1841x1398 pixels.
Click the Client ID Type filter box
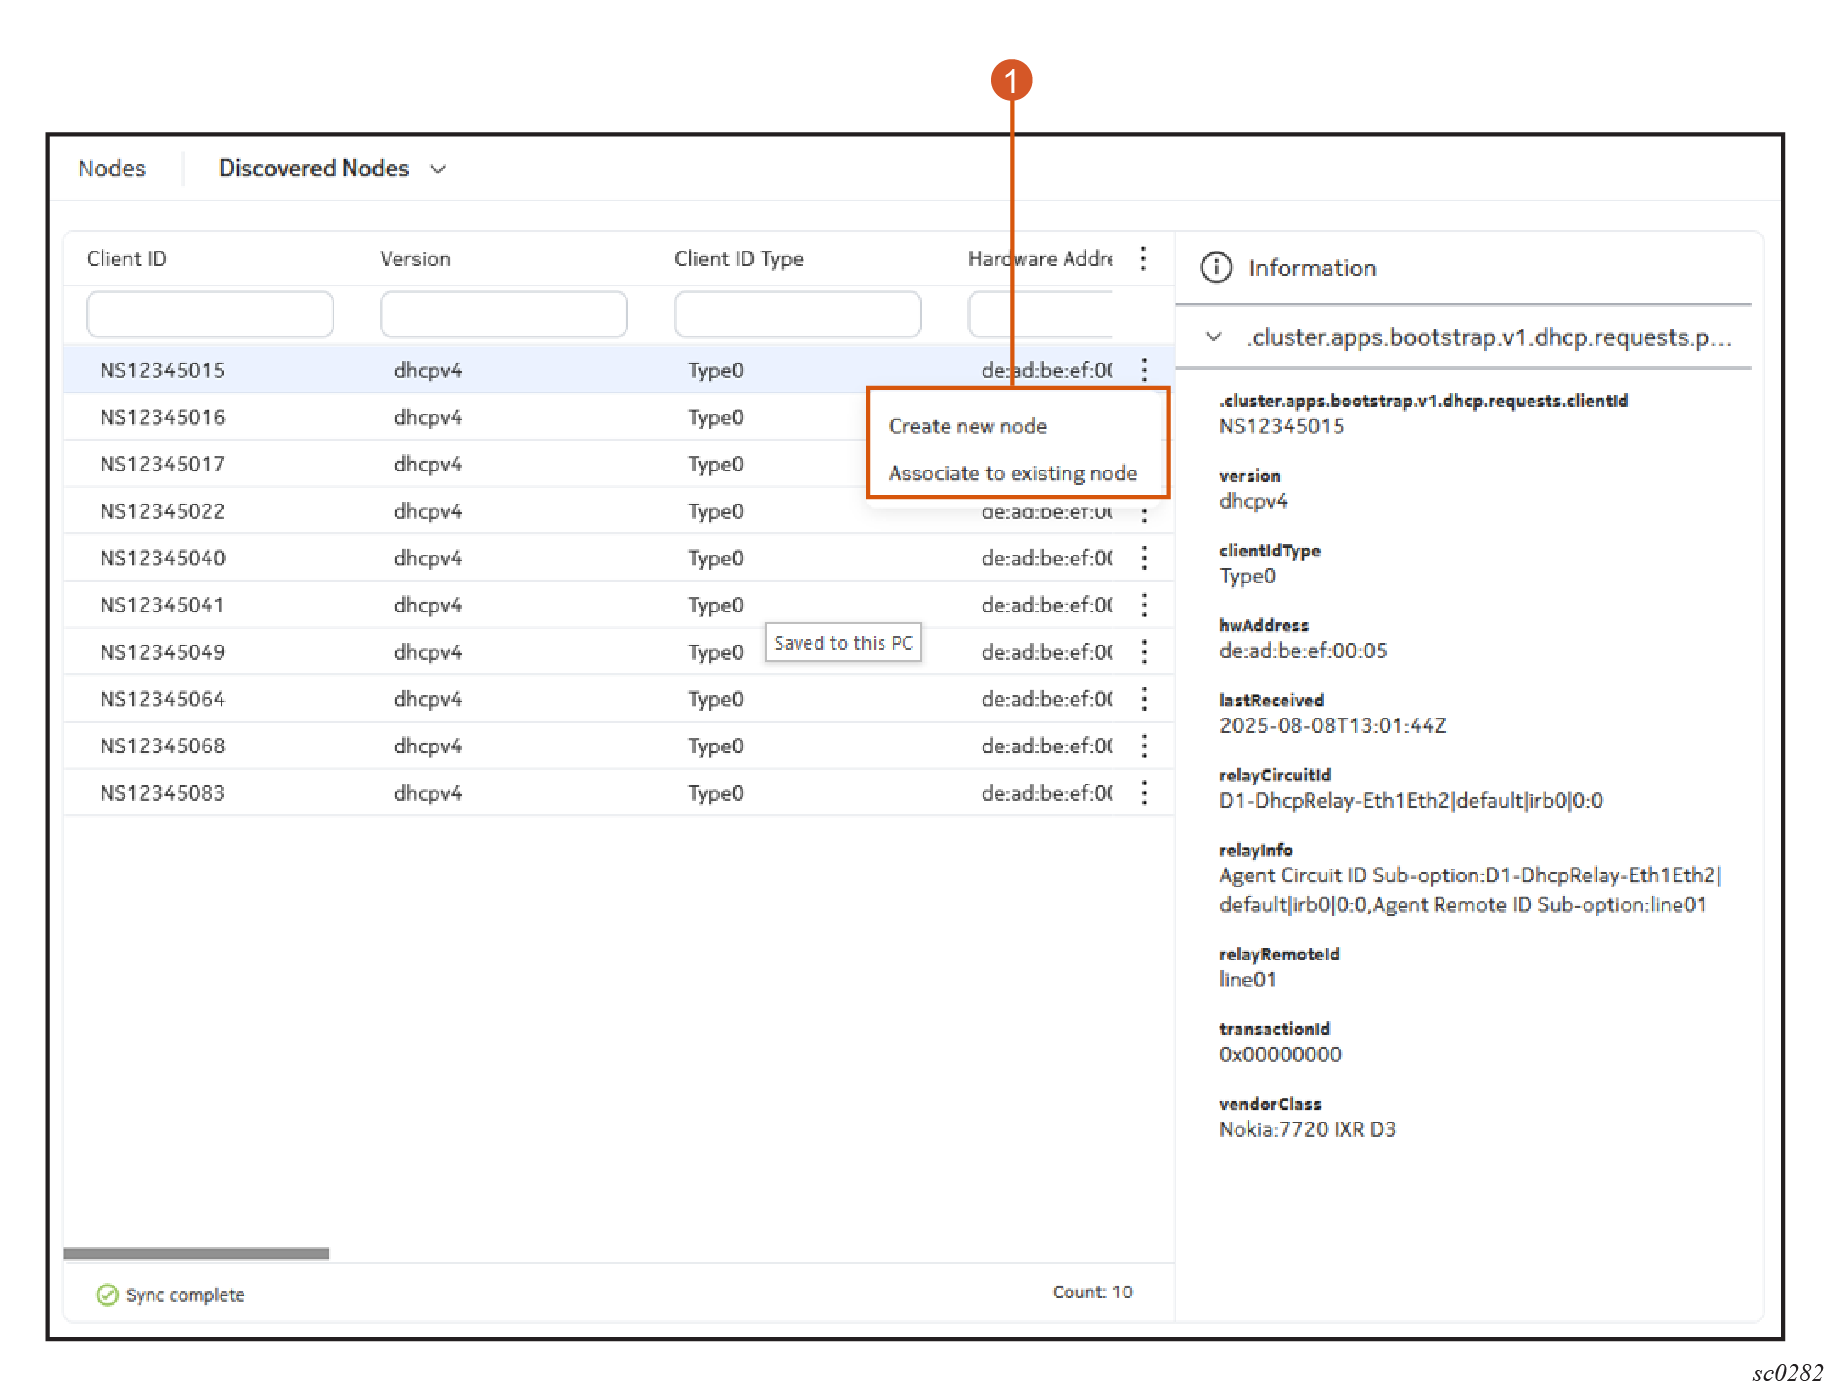(797, 315)
